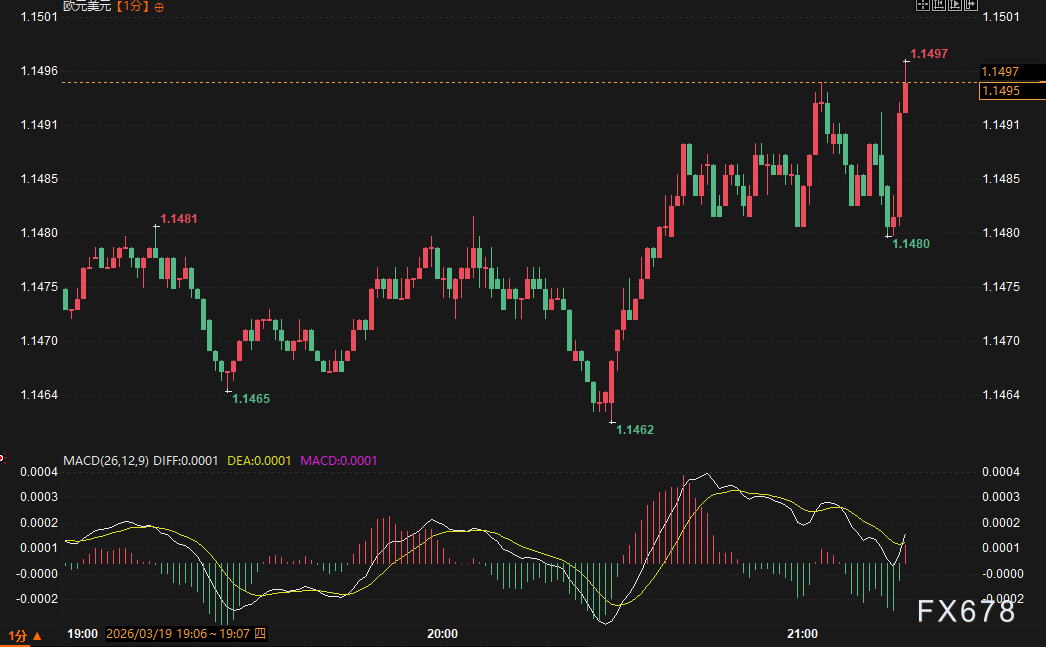Click the jump-to-start chart icon
The image size is (1046, 647).
point(939,5)
